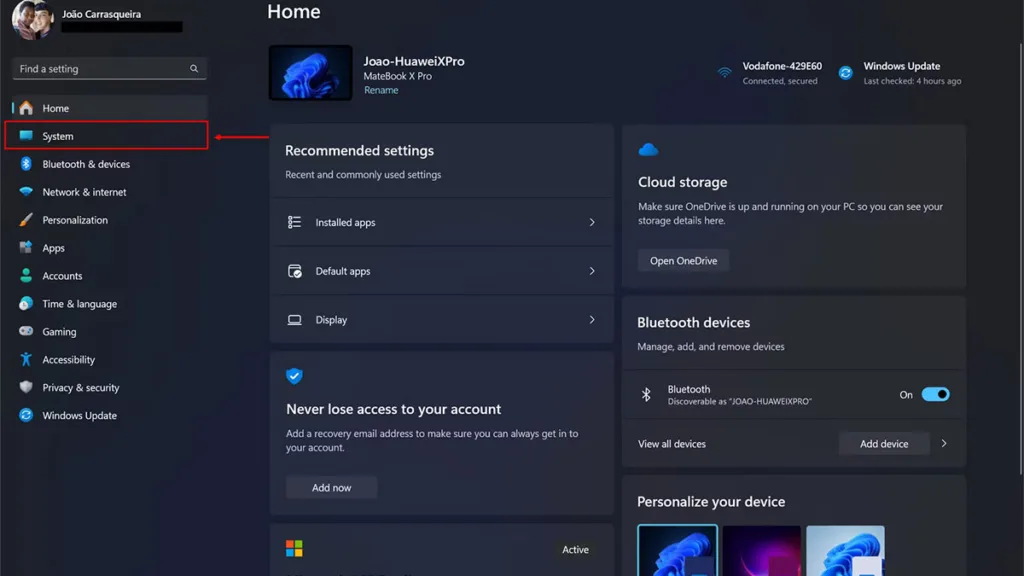Click the Active status label
Screen dimensions: 1024x576
(x=575, y=550)
